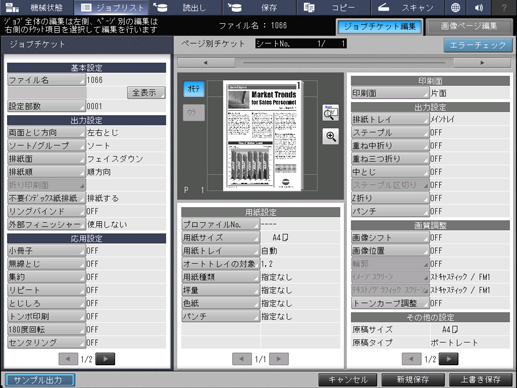Click left arrow of sheet scrollbar
517x388 pixels.
click(x=206, y=63)
